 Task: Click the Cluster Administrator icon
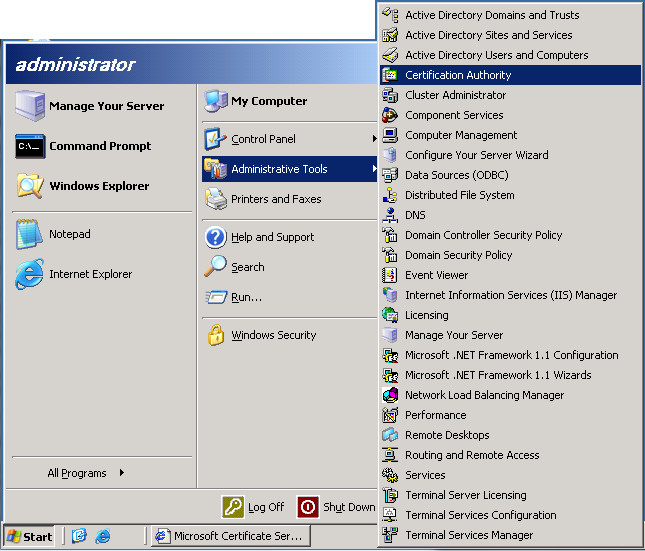click(390, 95)
